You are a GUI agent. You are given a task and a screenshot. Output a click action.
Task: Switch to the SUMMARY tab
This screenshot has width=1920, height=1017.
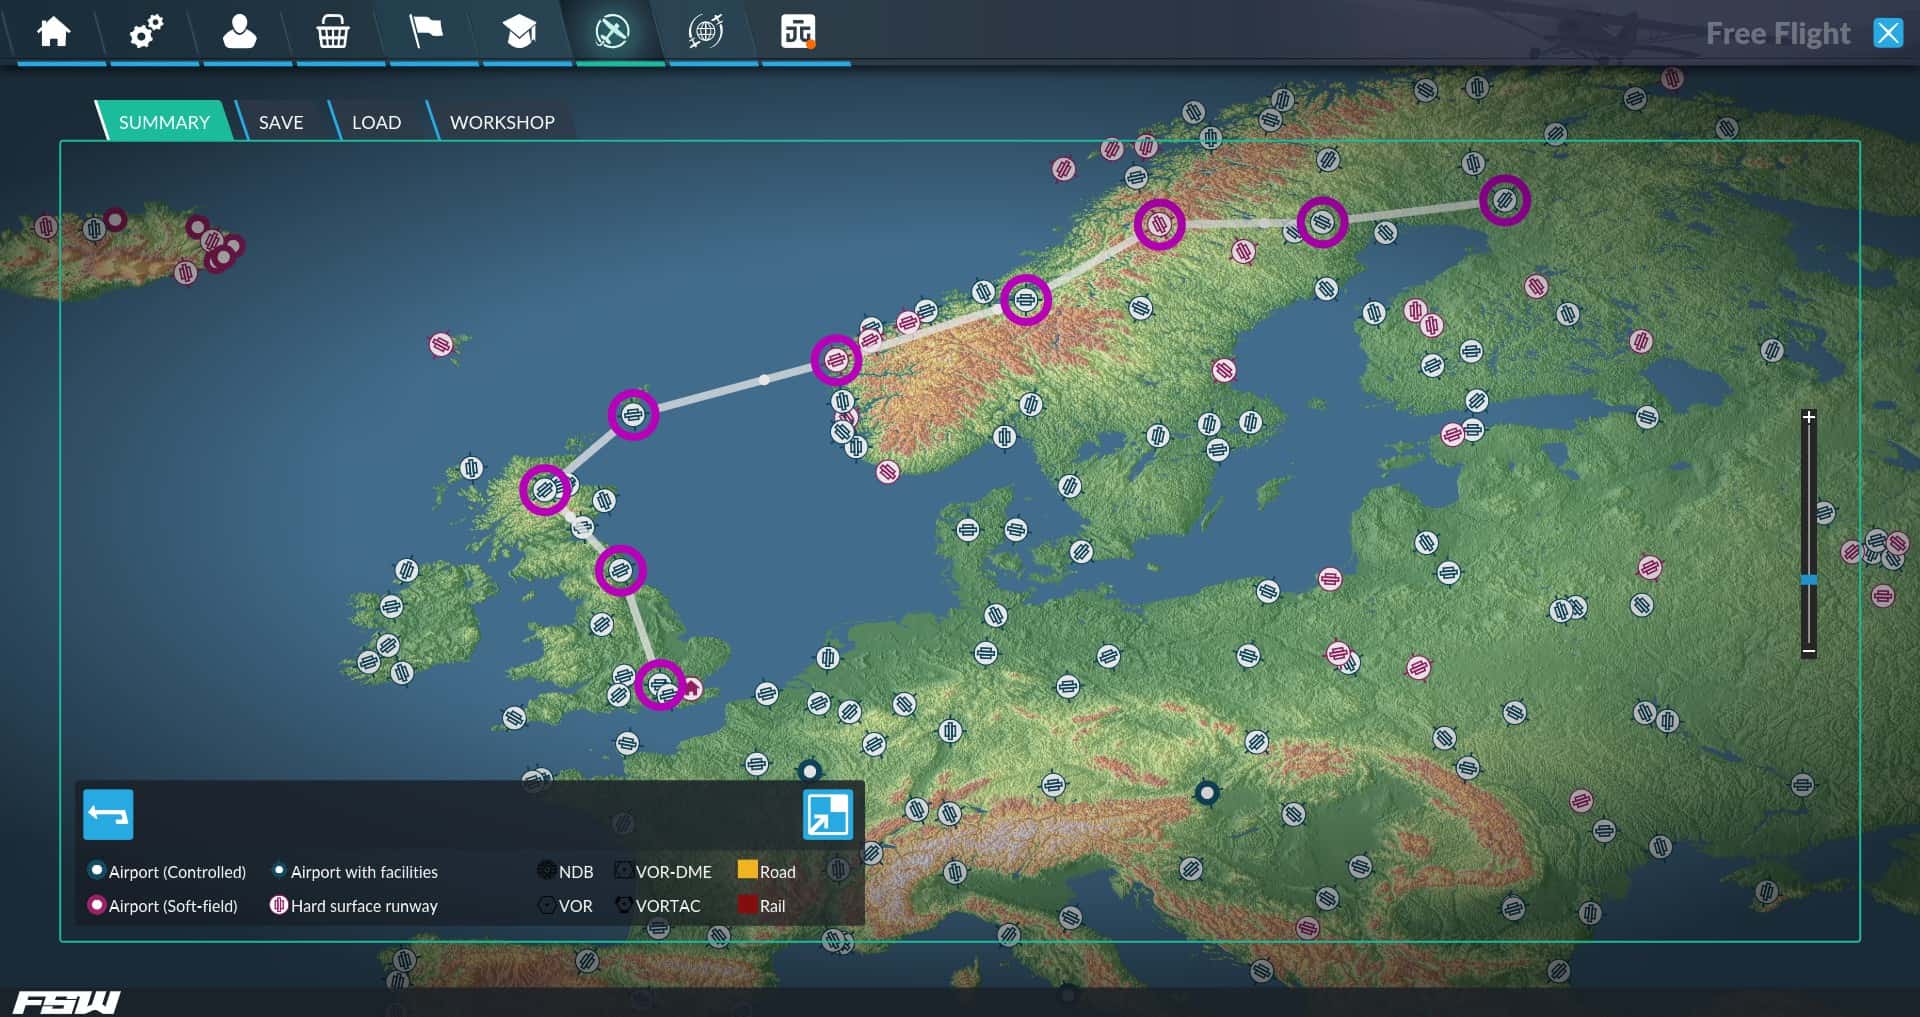coord(164,122)
